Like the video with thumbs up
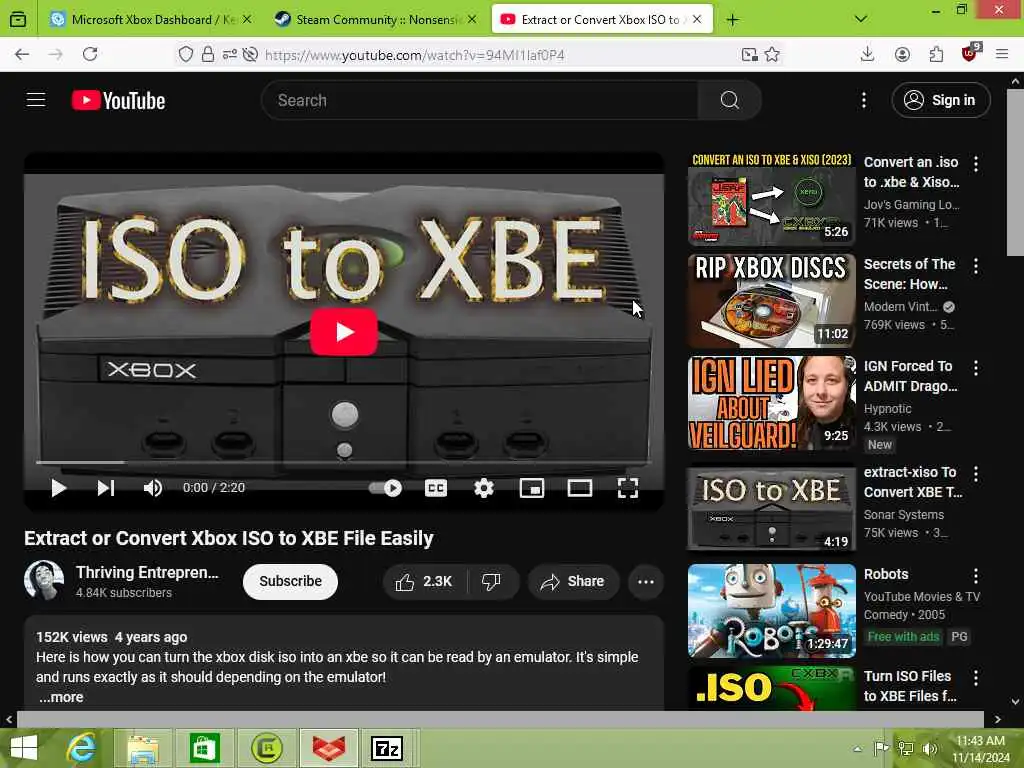1024x768 pixels. point(424,581)
